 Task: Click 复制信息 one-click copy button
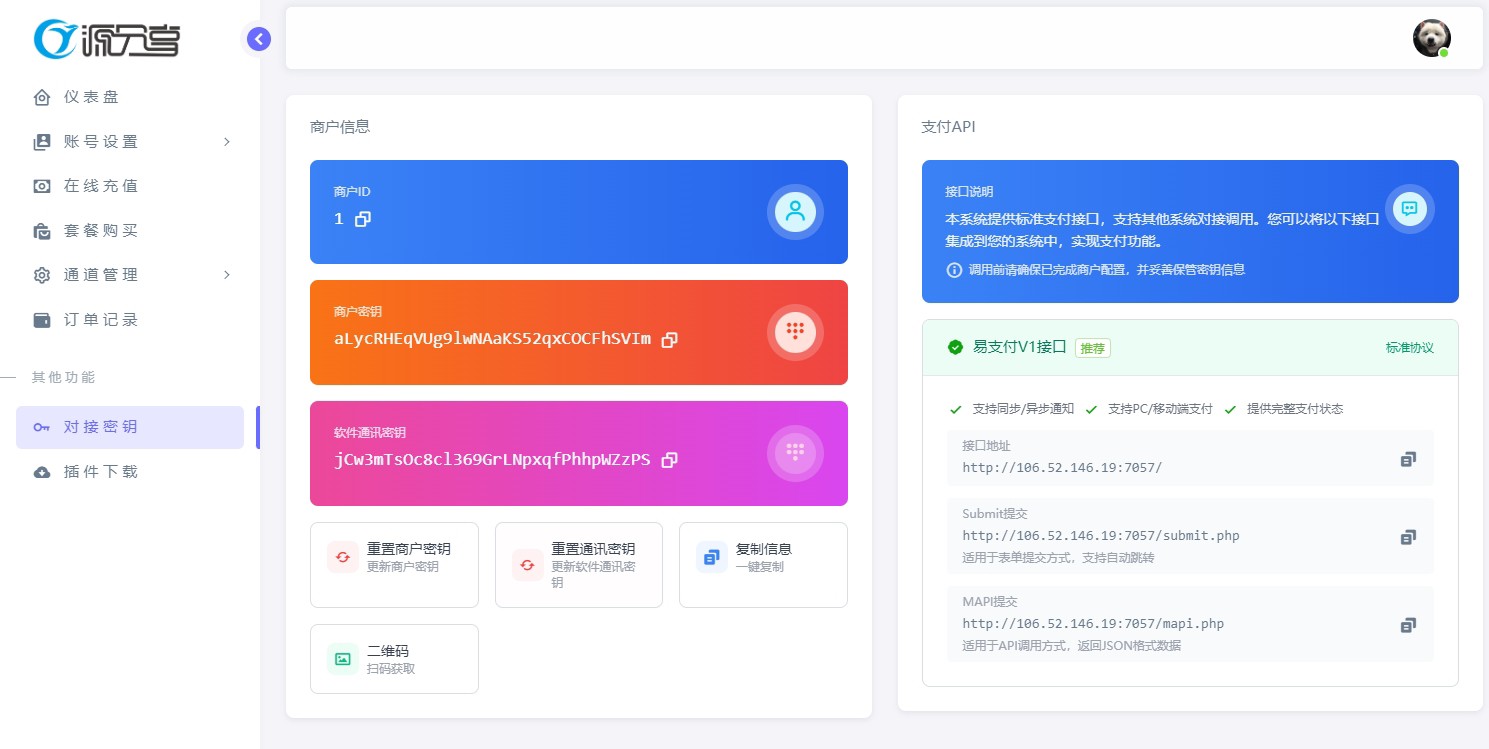[x=762, y=564]
